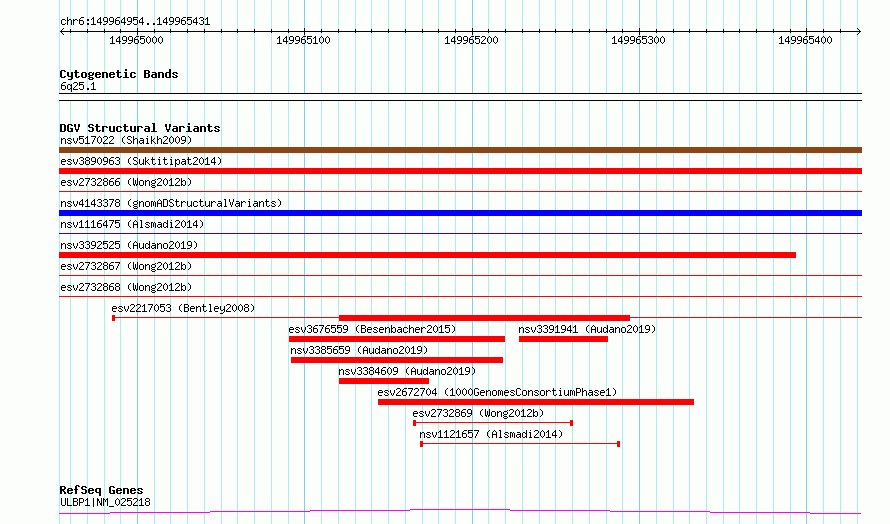The width and height of the screenshot is (890, 524).
Task: Select the brown nsv517022 variant bar
Action: point(460,150)
